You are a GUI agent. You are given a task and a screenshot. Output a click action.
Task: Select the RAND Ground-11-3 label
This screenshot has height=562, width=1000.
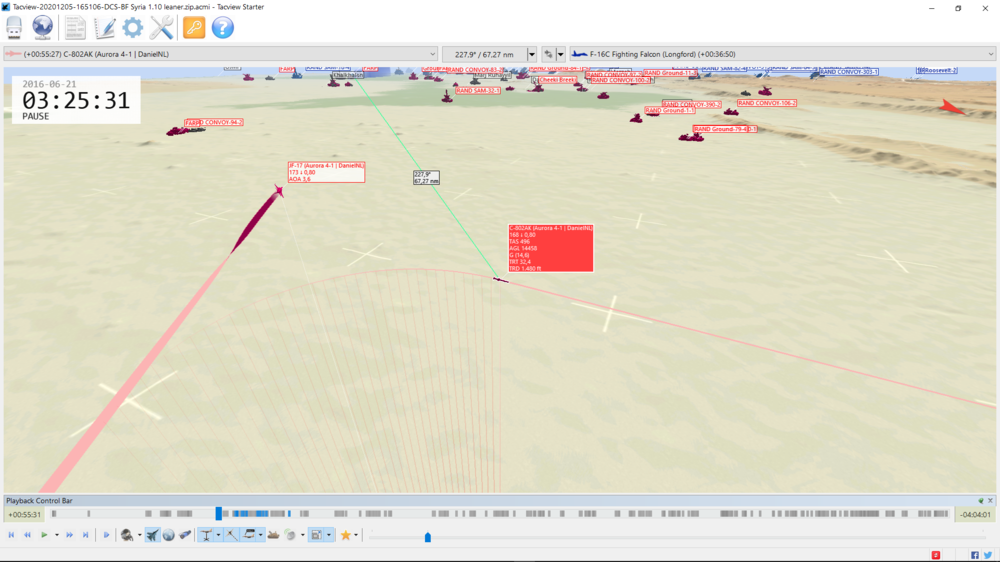(670, 73)
